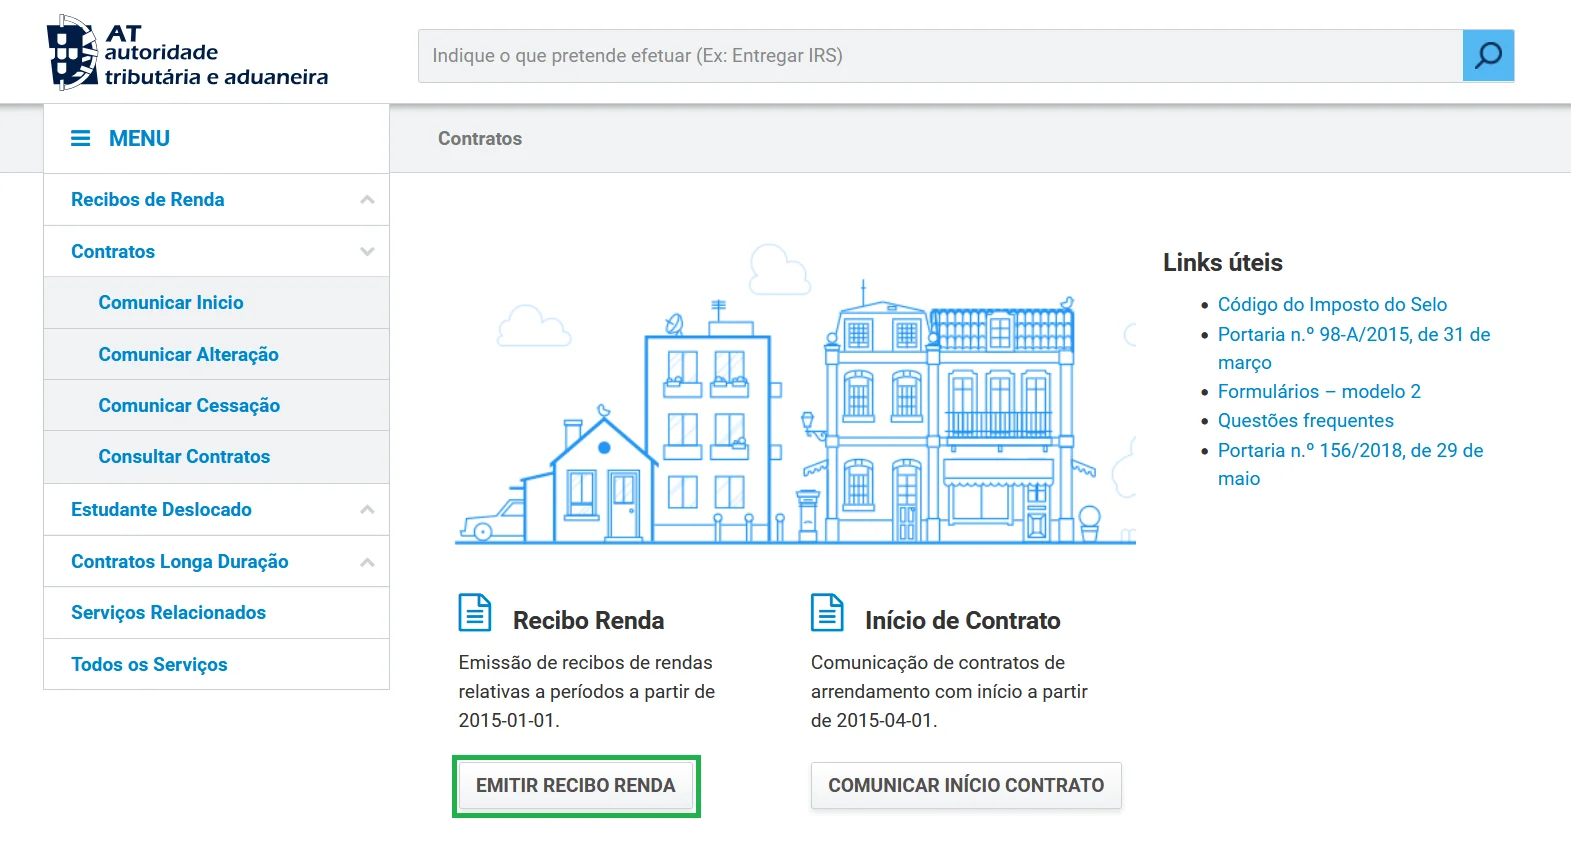Click the magnifying glass search button
This screenshot has width=1571, height=863.
1488,55
